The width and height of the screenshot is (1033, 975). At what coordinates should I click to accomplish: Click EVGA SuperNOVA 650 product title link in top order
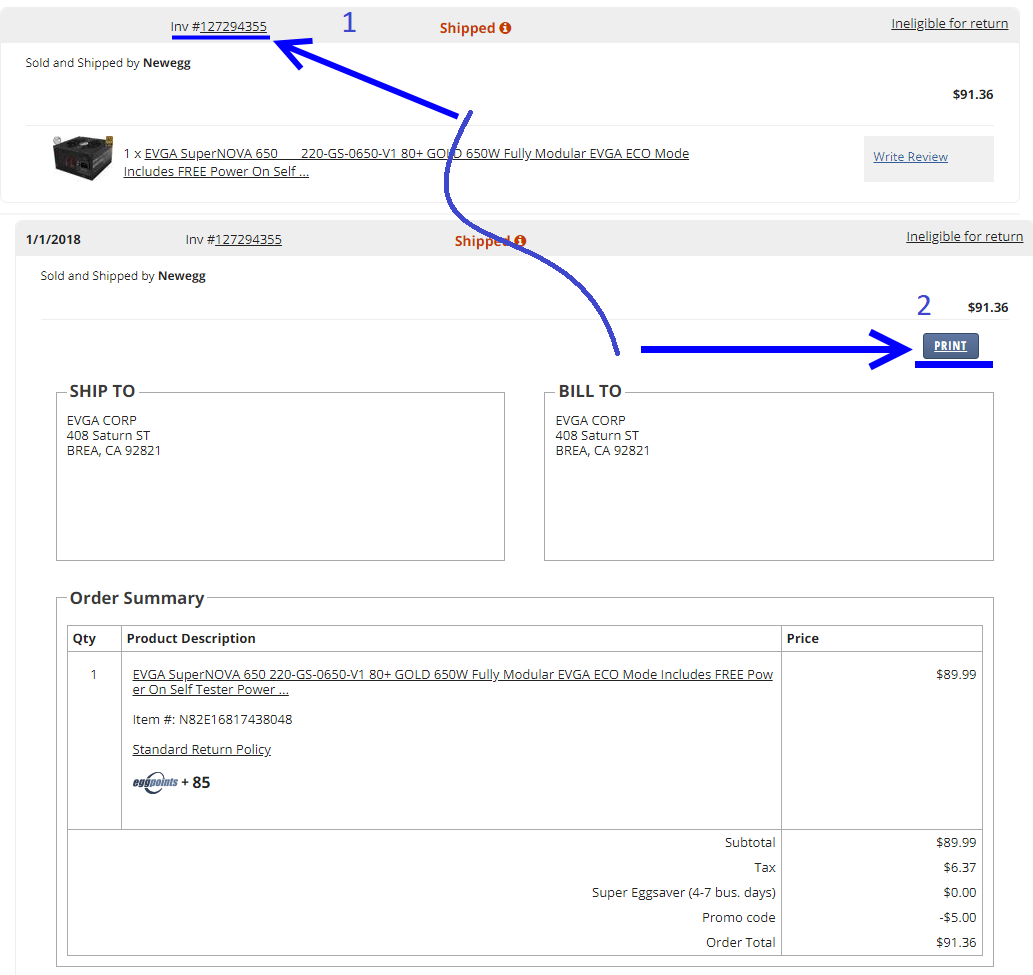[406, 162]
